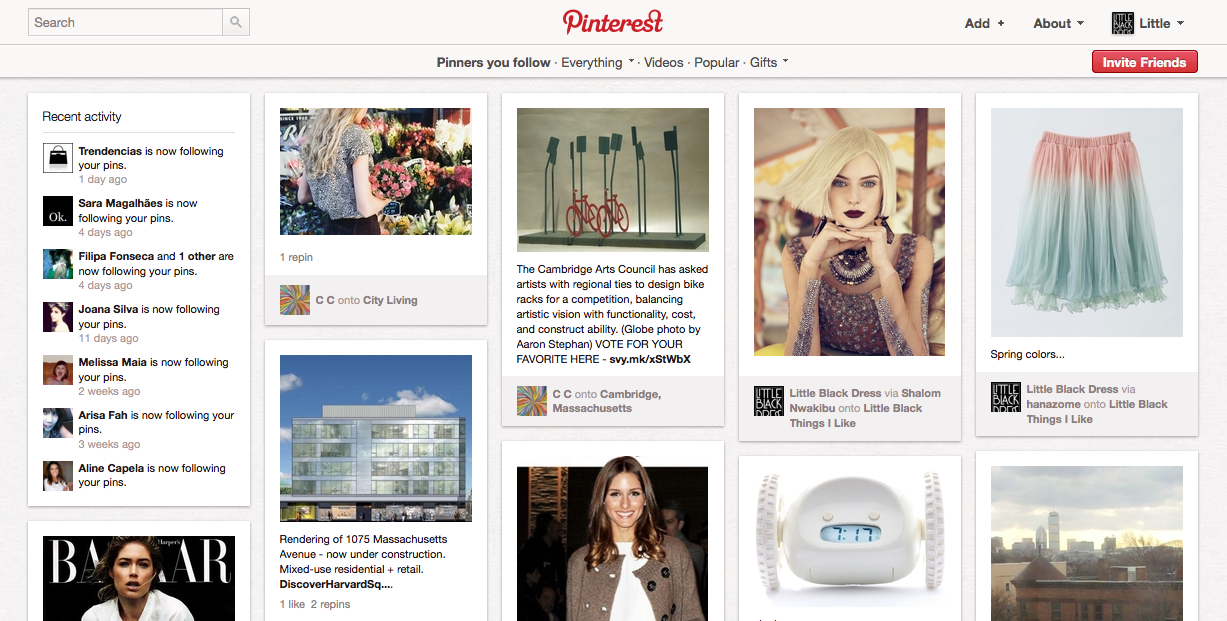Open the pastel ombre skirt pin image
Viewport: 1227px width, 621px height.
pos(1087,222)
